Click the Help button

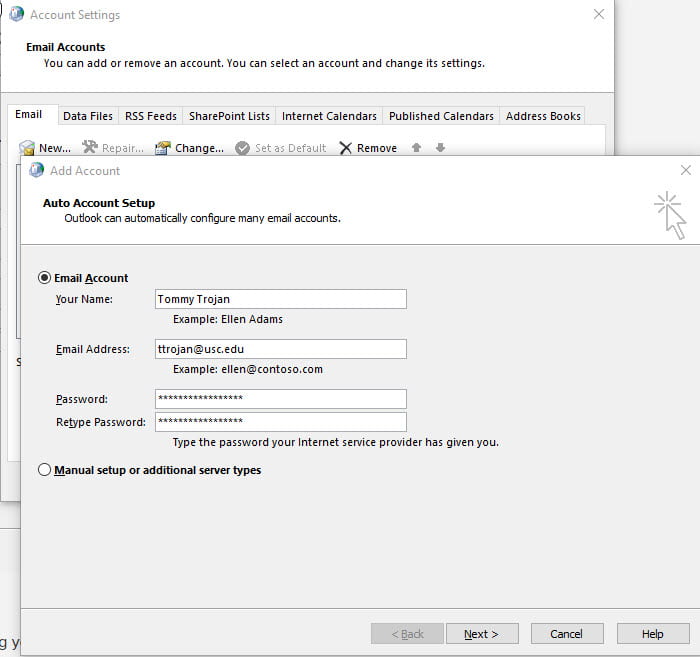coord(653,634)
